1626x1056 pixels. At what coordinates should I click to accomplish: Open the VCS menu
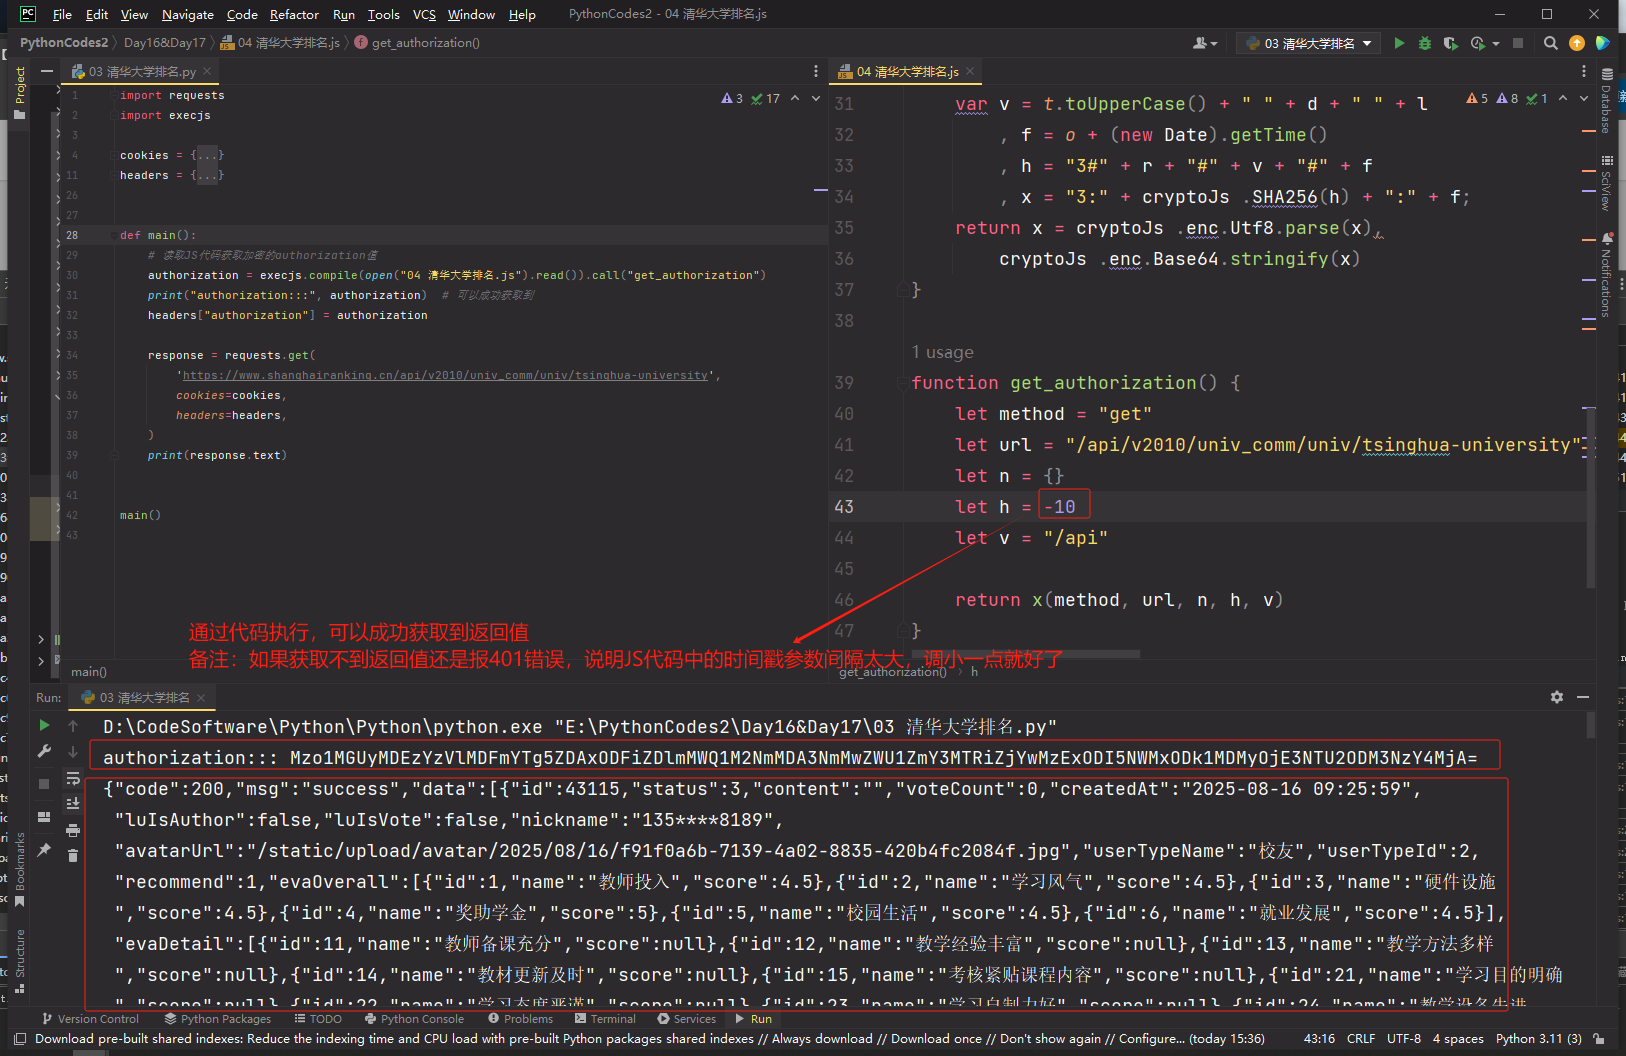pyautogui.click(x=424, y=14)
